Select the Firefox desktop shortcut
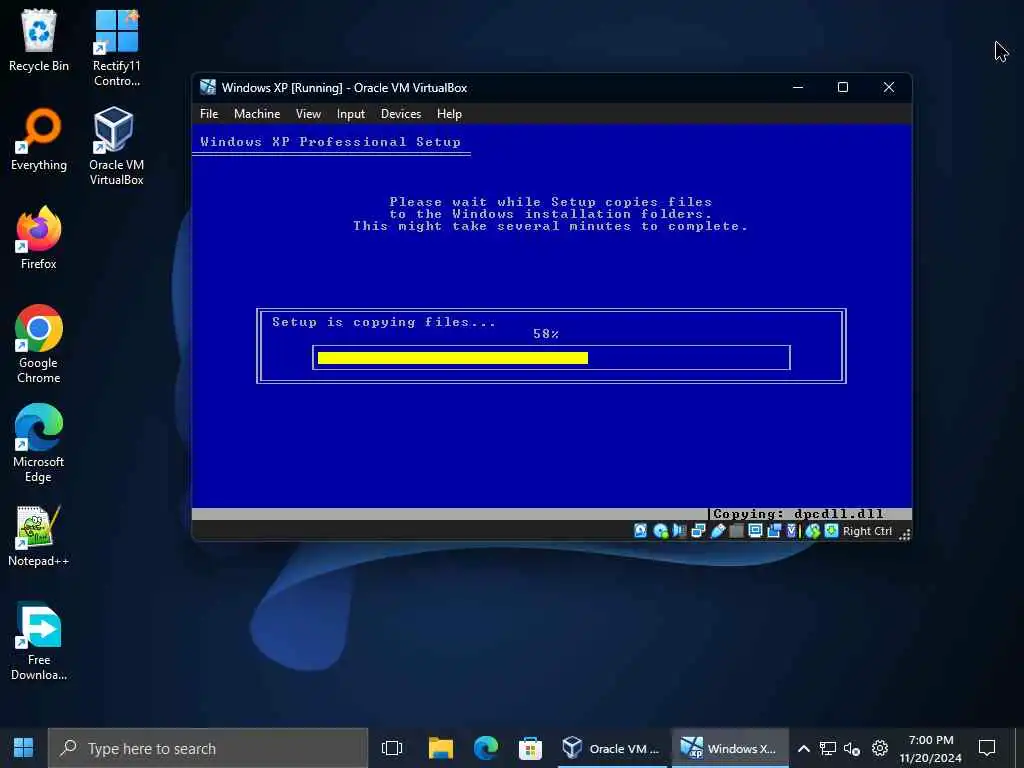The height and width of the screenshot is (768, 1024). (39, 238)
